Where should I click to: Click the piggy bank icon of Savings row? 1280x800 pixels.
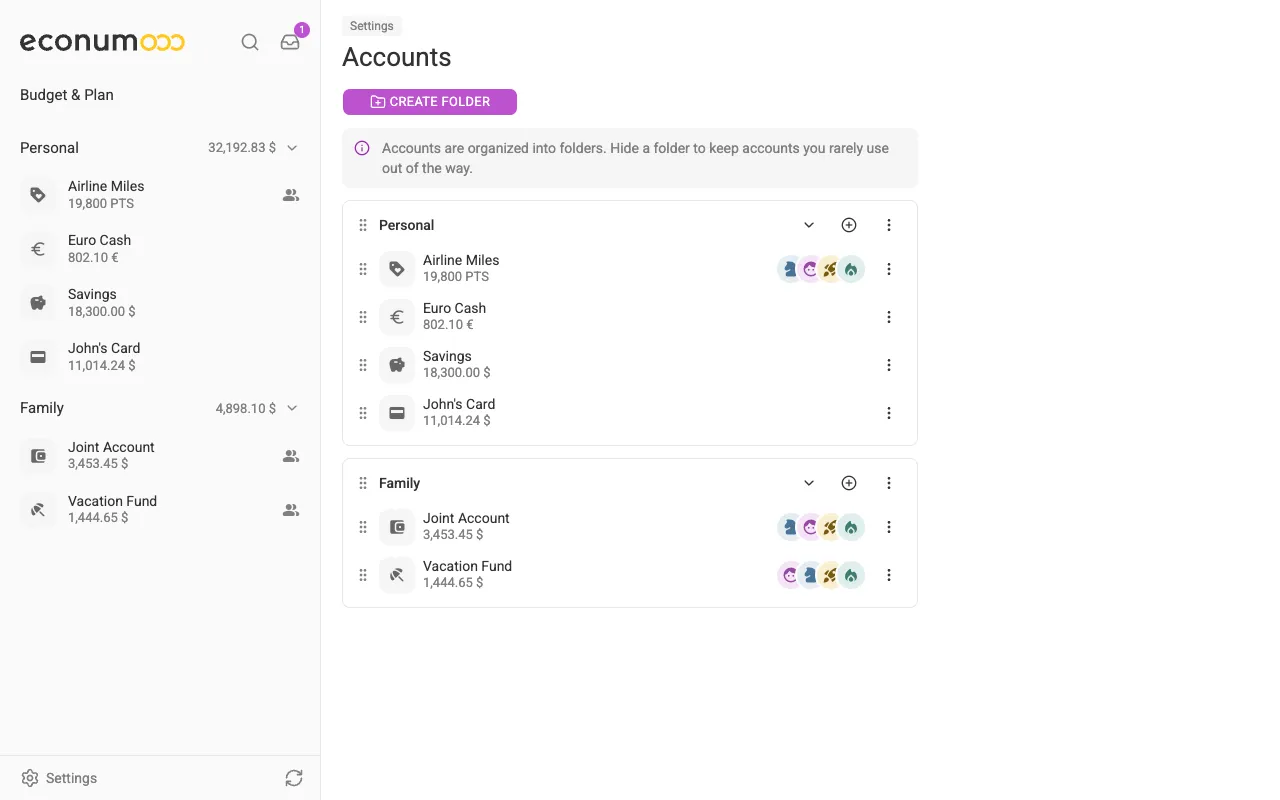point(397,365)
